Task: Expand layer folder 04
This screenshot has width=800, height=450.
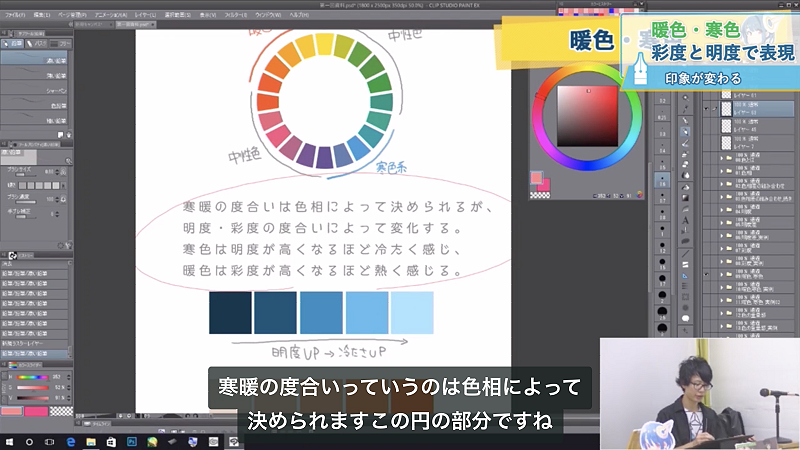Action: [722, 209]
